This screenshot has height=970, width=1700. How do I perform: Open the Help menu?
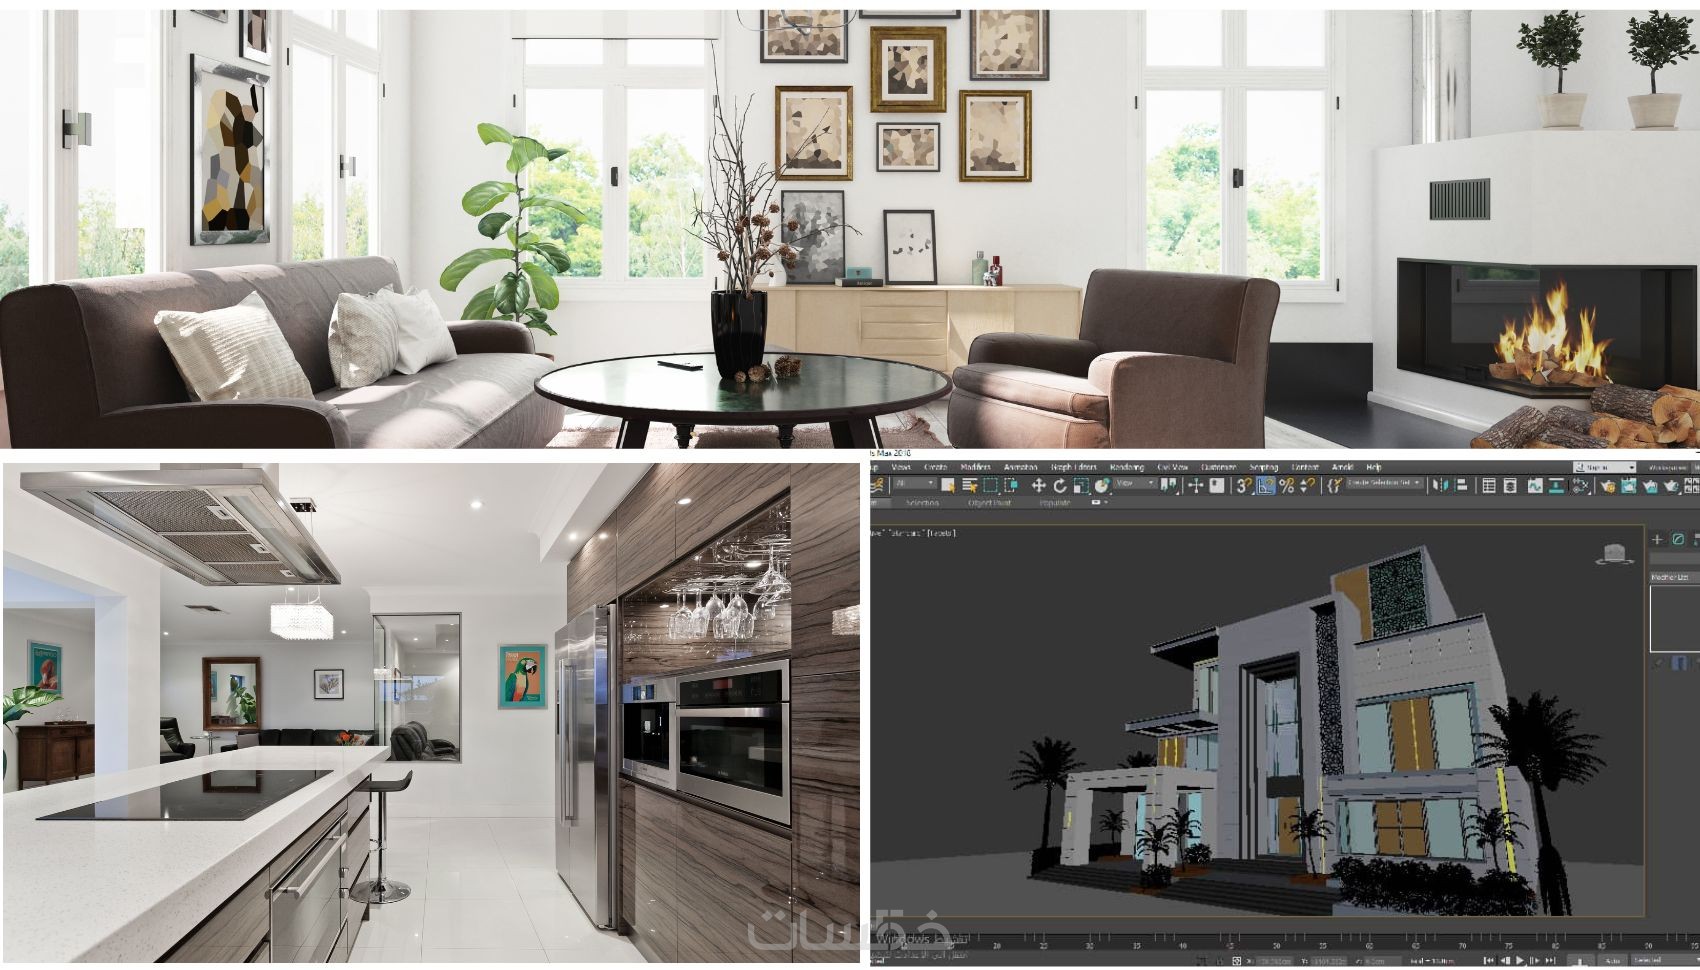point(1373,467)
